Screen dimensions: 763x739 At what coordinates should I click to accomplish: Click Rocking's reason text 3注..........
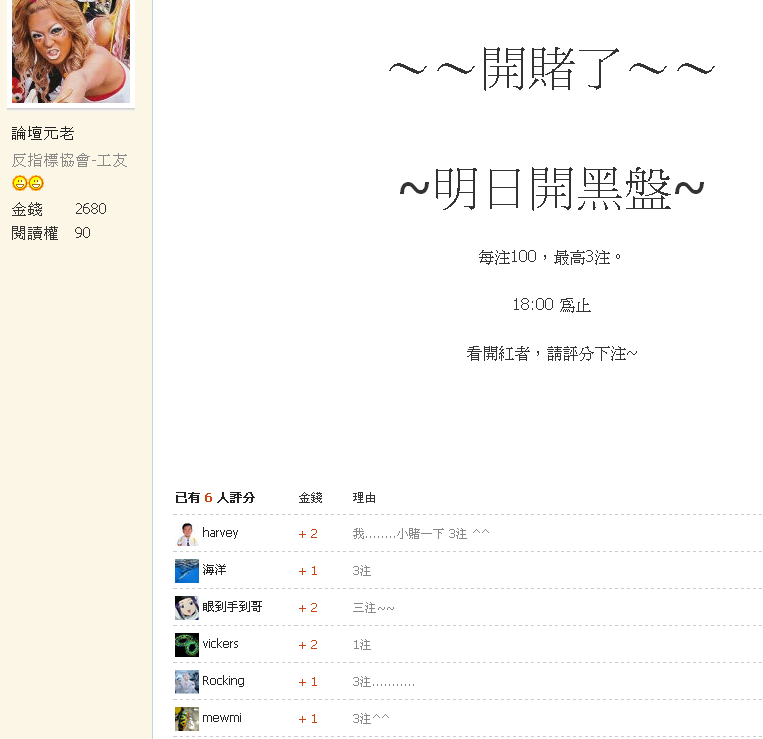coord(383,682)
